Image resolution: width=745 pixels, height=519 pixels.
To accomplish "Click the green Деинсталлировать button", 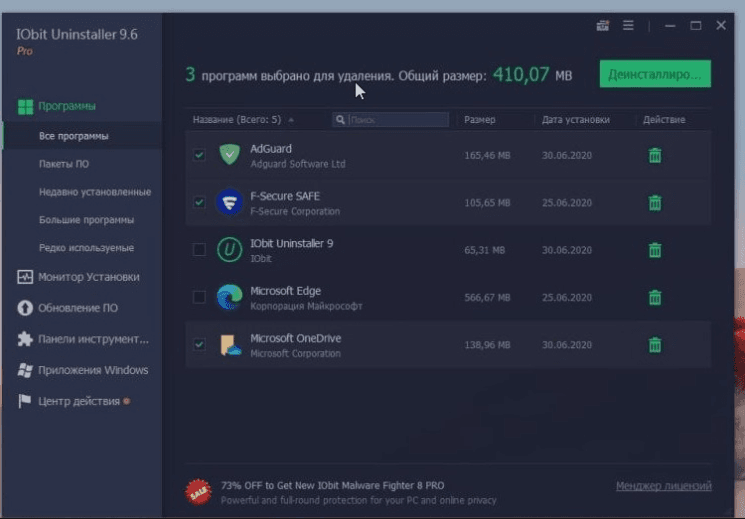I will click(655, 74).
